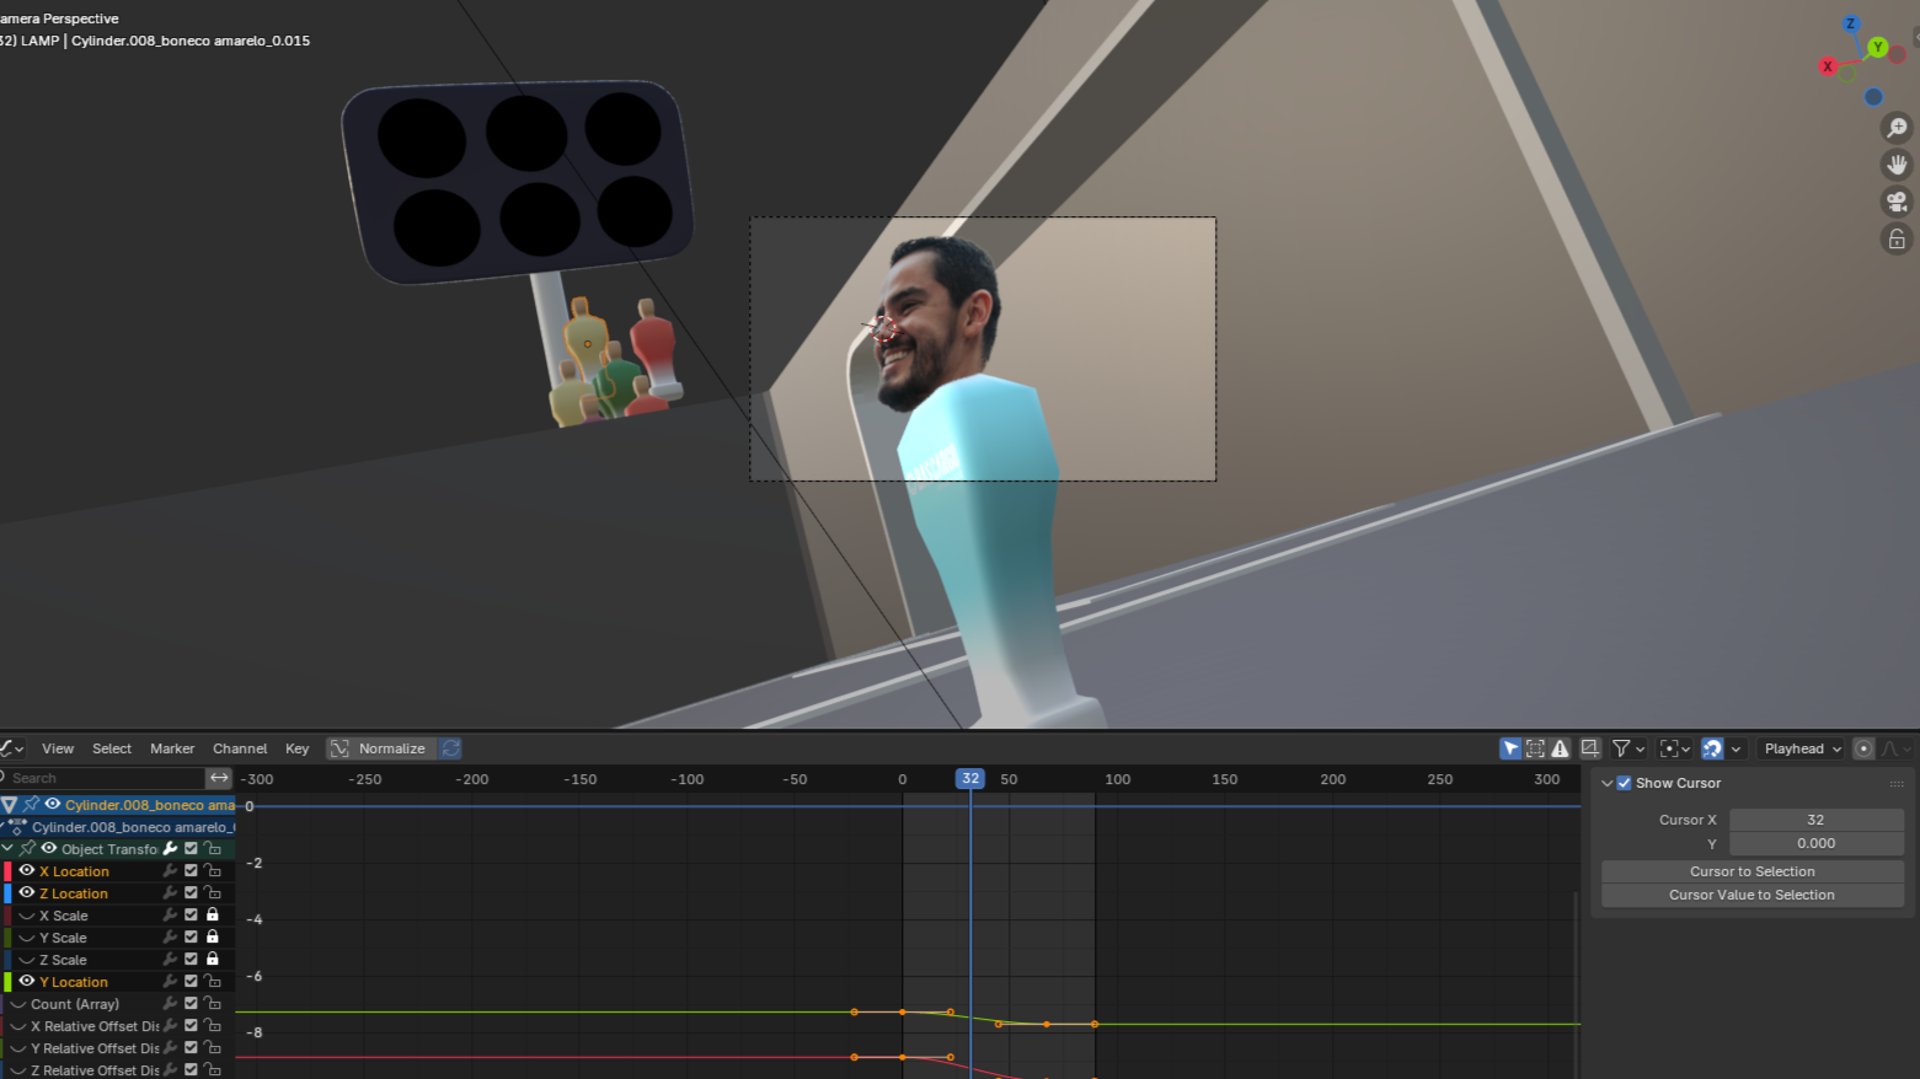
Task: Click the pin icon on top Cylinder.008 row
Action: click(x=31, y=804)
